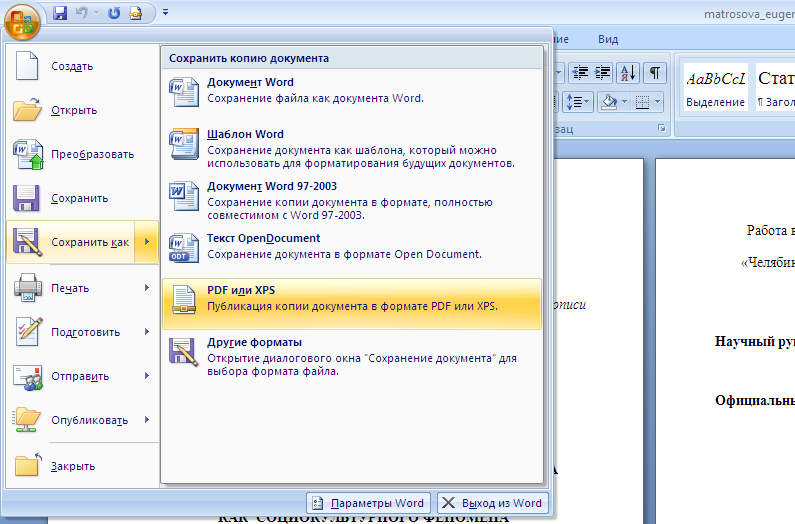Choose Преобразовать in the Office menu

point(83,154)
